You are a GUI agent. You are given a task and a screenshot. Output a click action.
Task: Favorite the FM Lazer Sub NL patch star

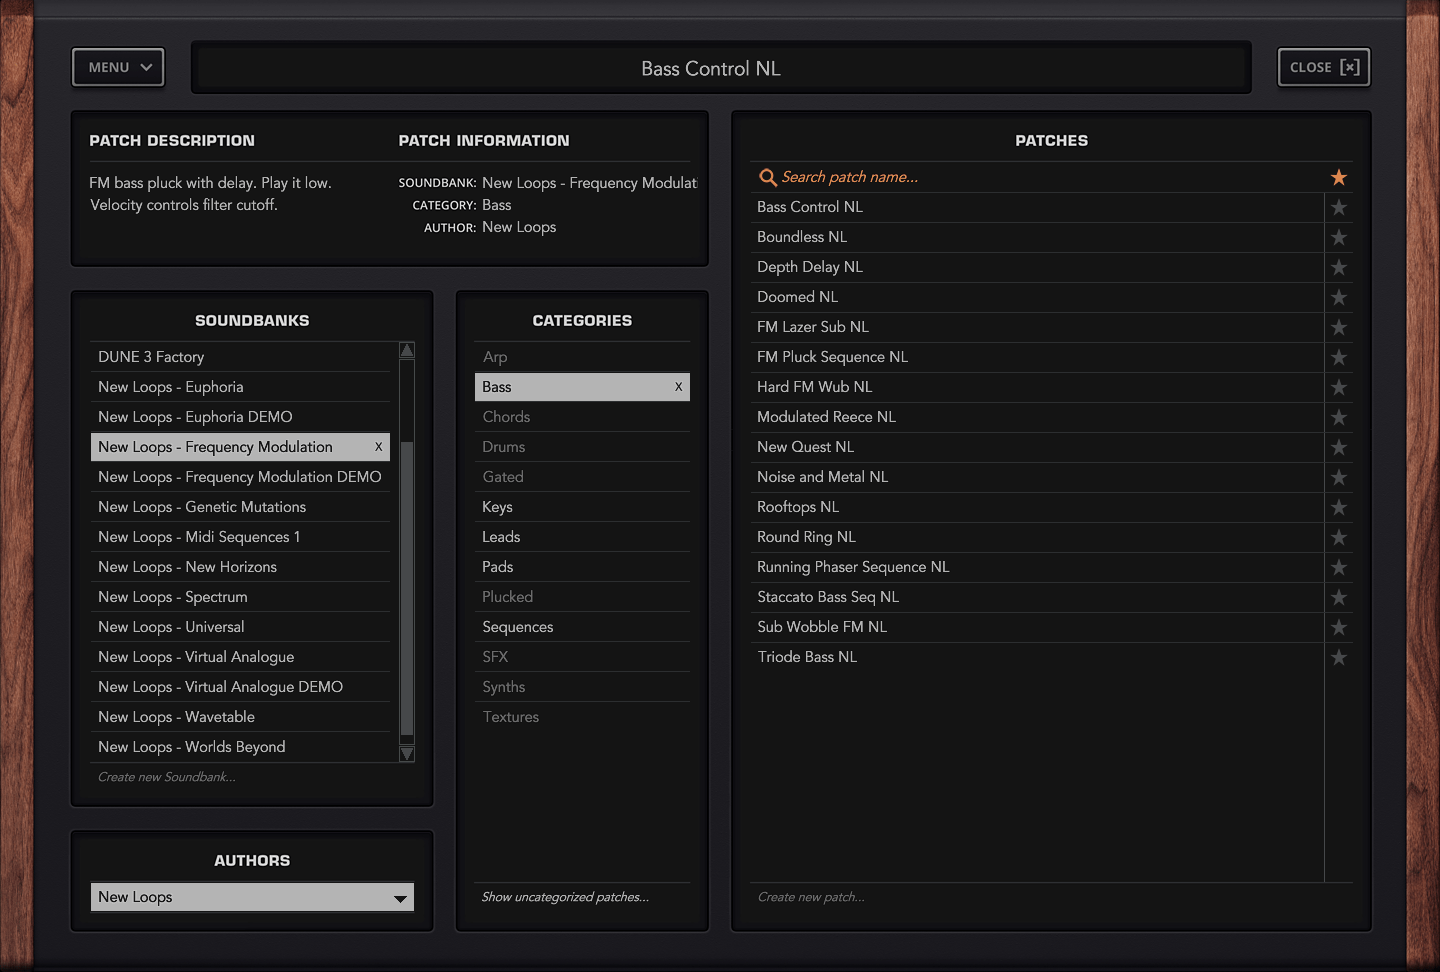(x=1339, y=327)
